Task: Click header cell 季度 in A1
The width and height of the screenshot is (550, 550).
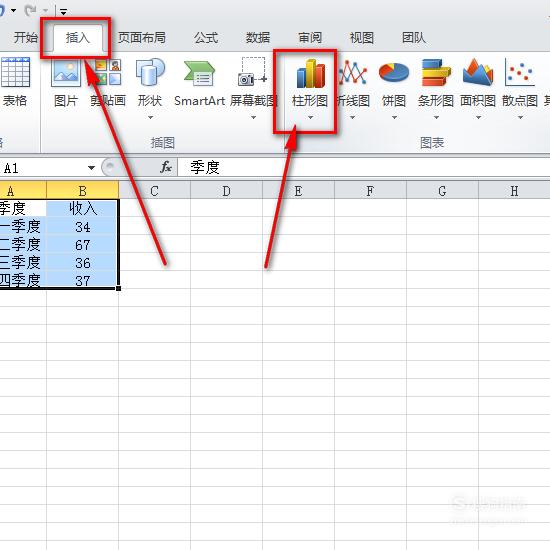Action: (x=23, y=208)
